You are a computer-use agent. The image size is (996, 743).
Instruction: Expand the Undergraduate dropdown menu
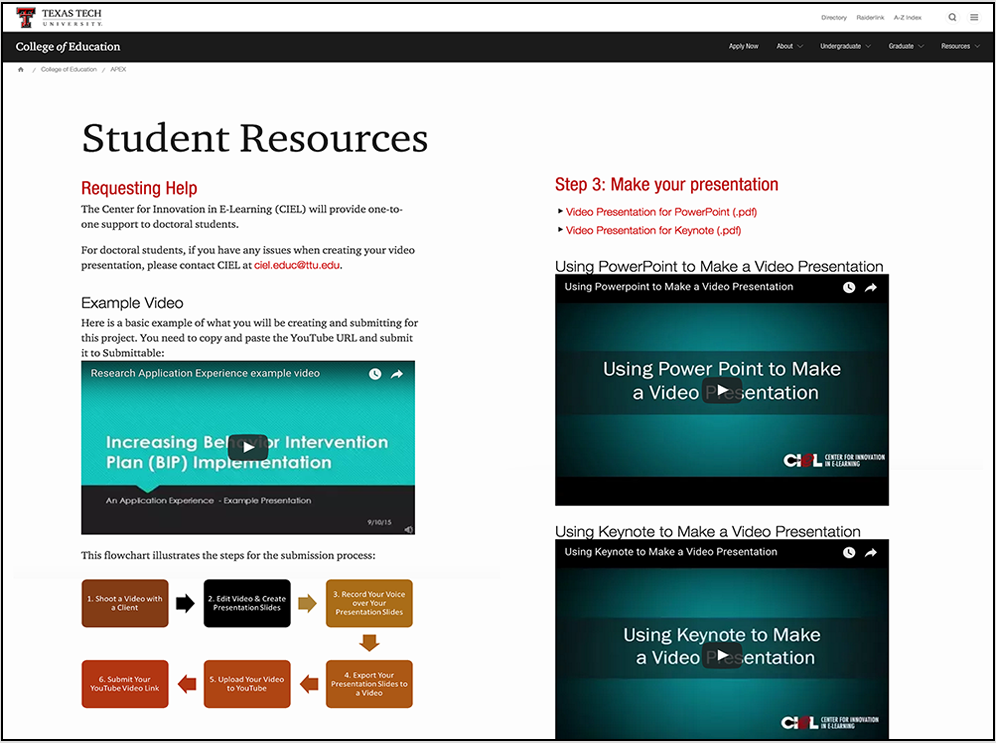pyautogui.click(x=845, y=46)
